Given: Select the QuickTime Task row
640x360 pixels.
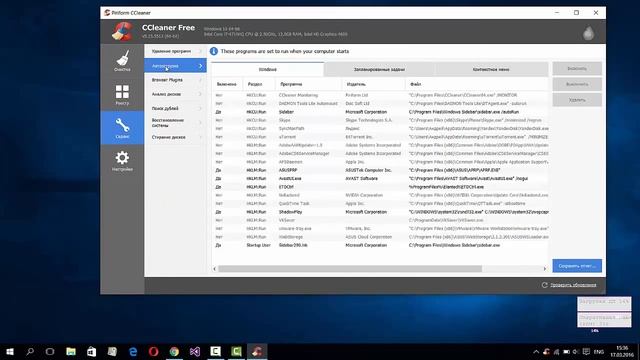Looking at the screenshot, I should click(380, 203).
